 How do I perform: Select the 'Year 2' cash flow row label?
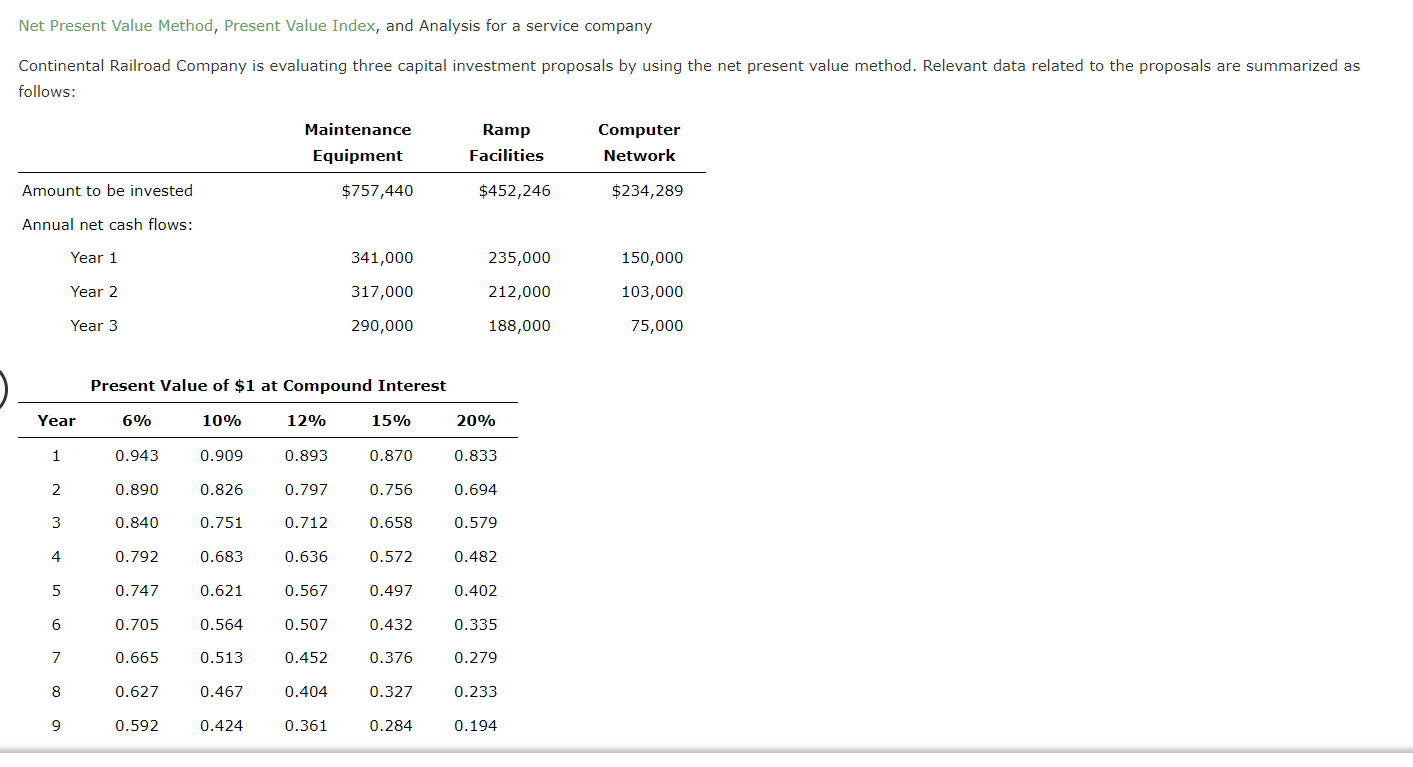click(x=94, y=292)
